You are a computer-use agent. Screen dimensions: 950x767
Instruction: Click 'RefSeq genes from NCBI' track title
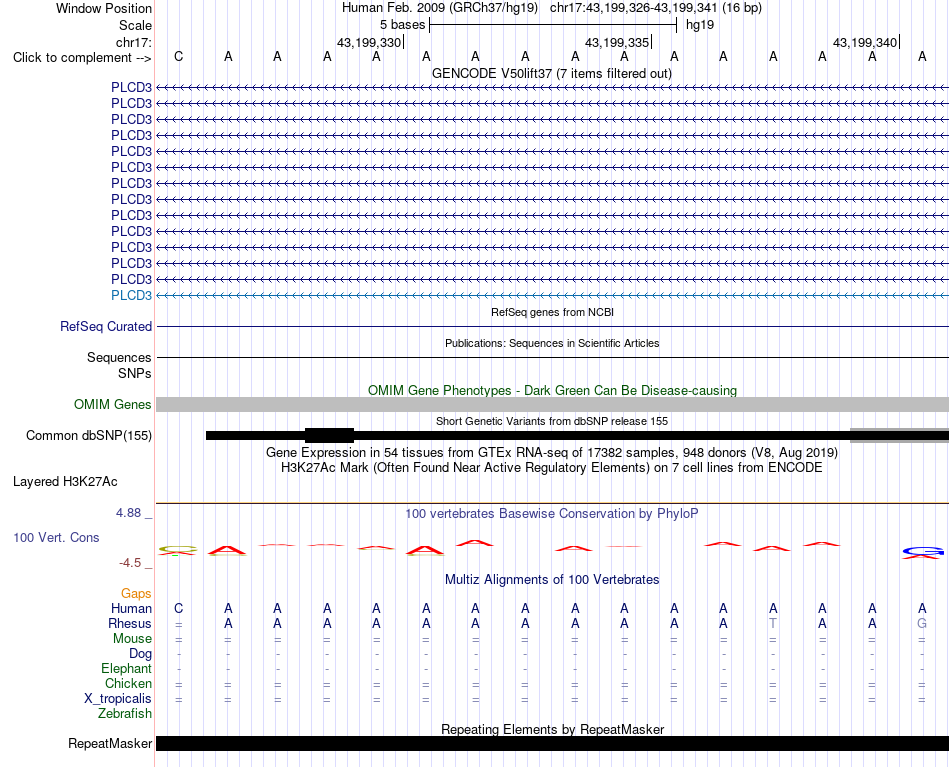coord(552,312)
